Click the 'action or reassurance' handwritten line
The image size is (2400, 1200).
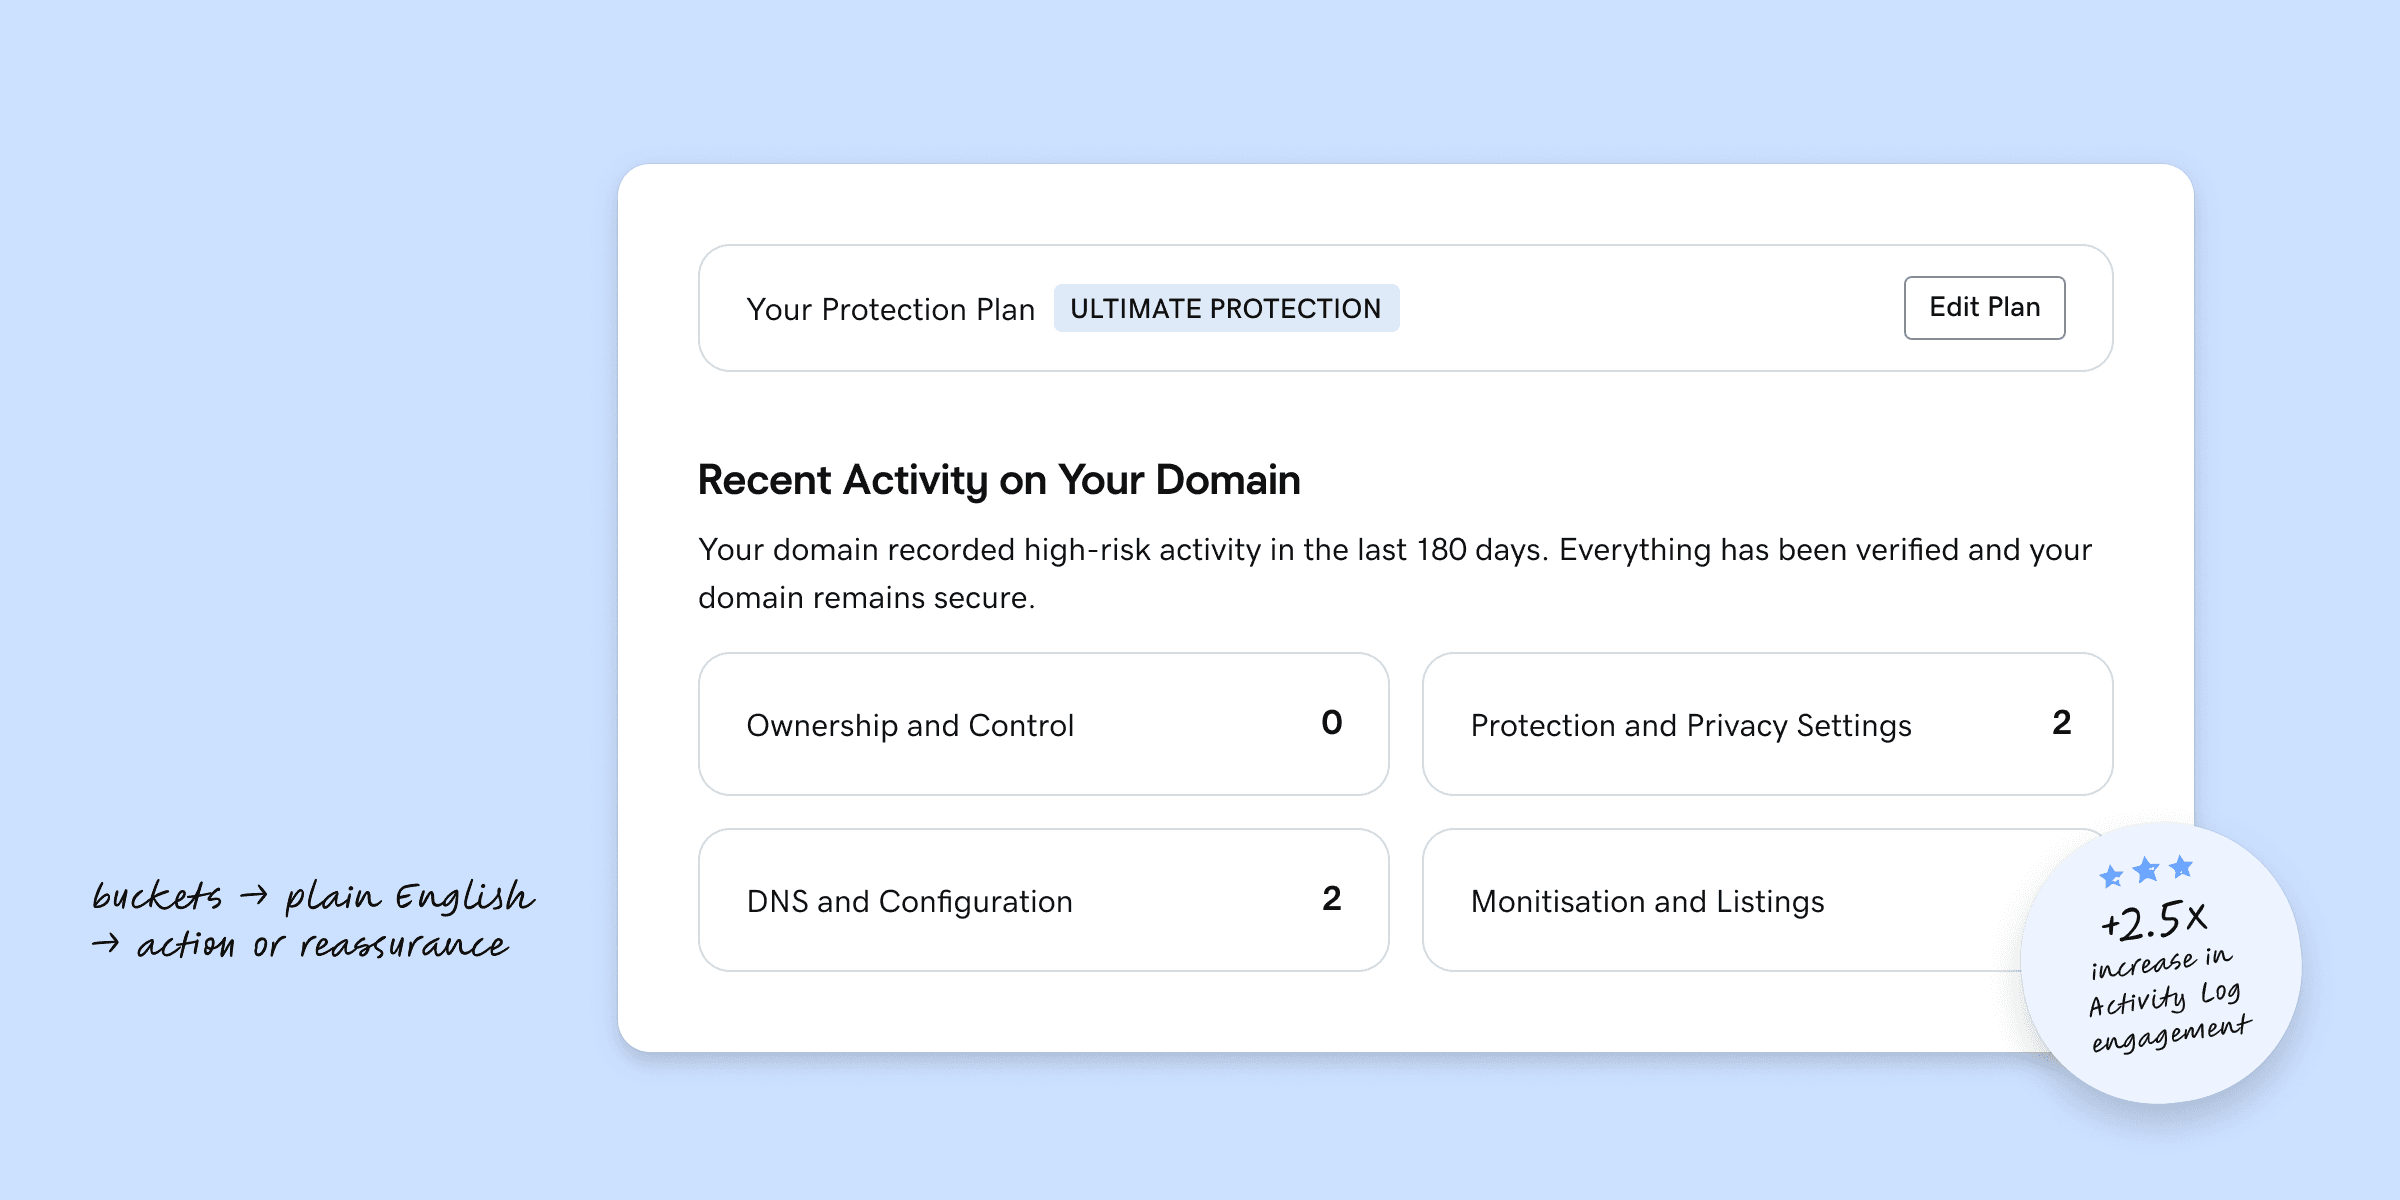[x=322, y=945]
